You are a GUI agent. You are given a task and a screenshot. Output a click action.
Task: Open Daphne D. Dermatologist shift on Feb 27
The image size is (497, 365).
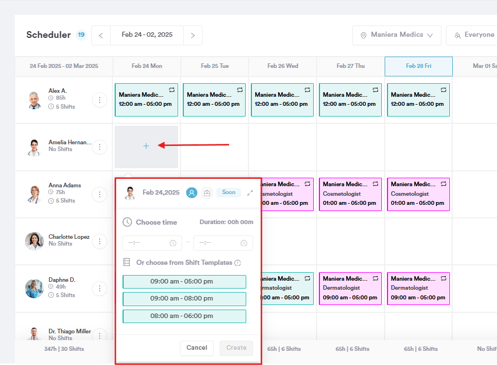350,288
